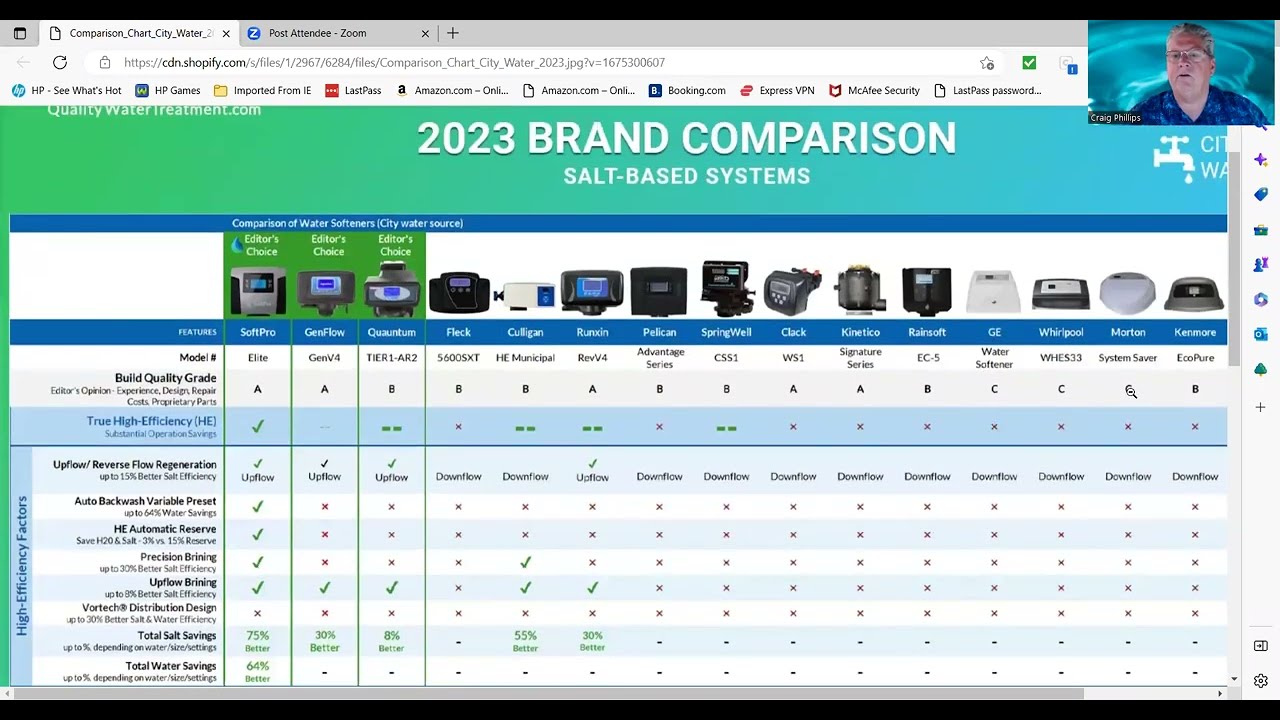Screen dimensions: 1280x720
Task: Click the 'EcoPure' model cell
Action: (1195, 358)
